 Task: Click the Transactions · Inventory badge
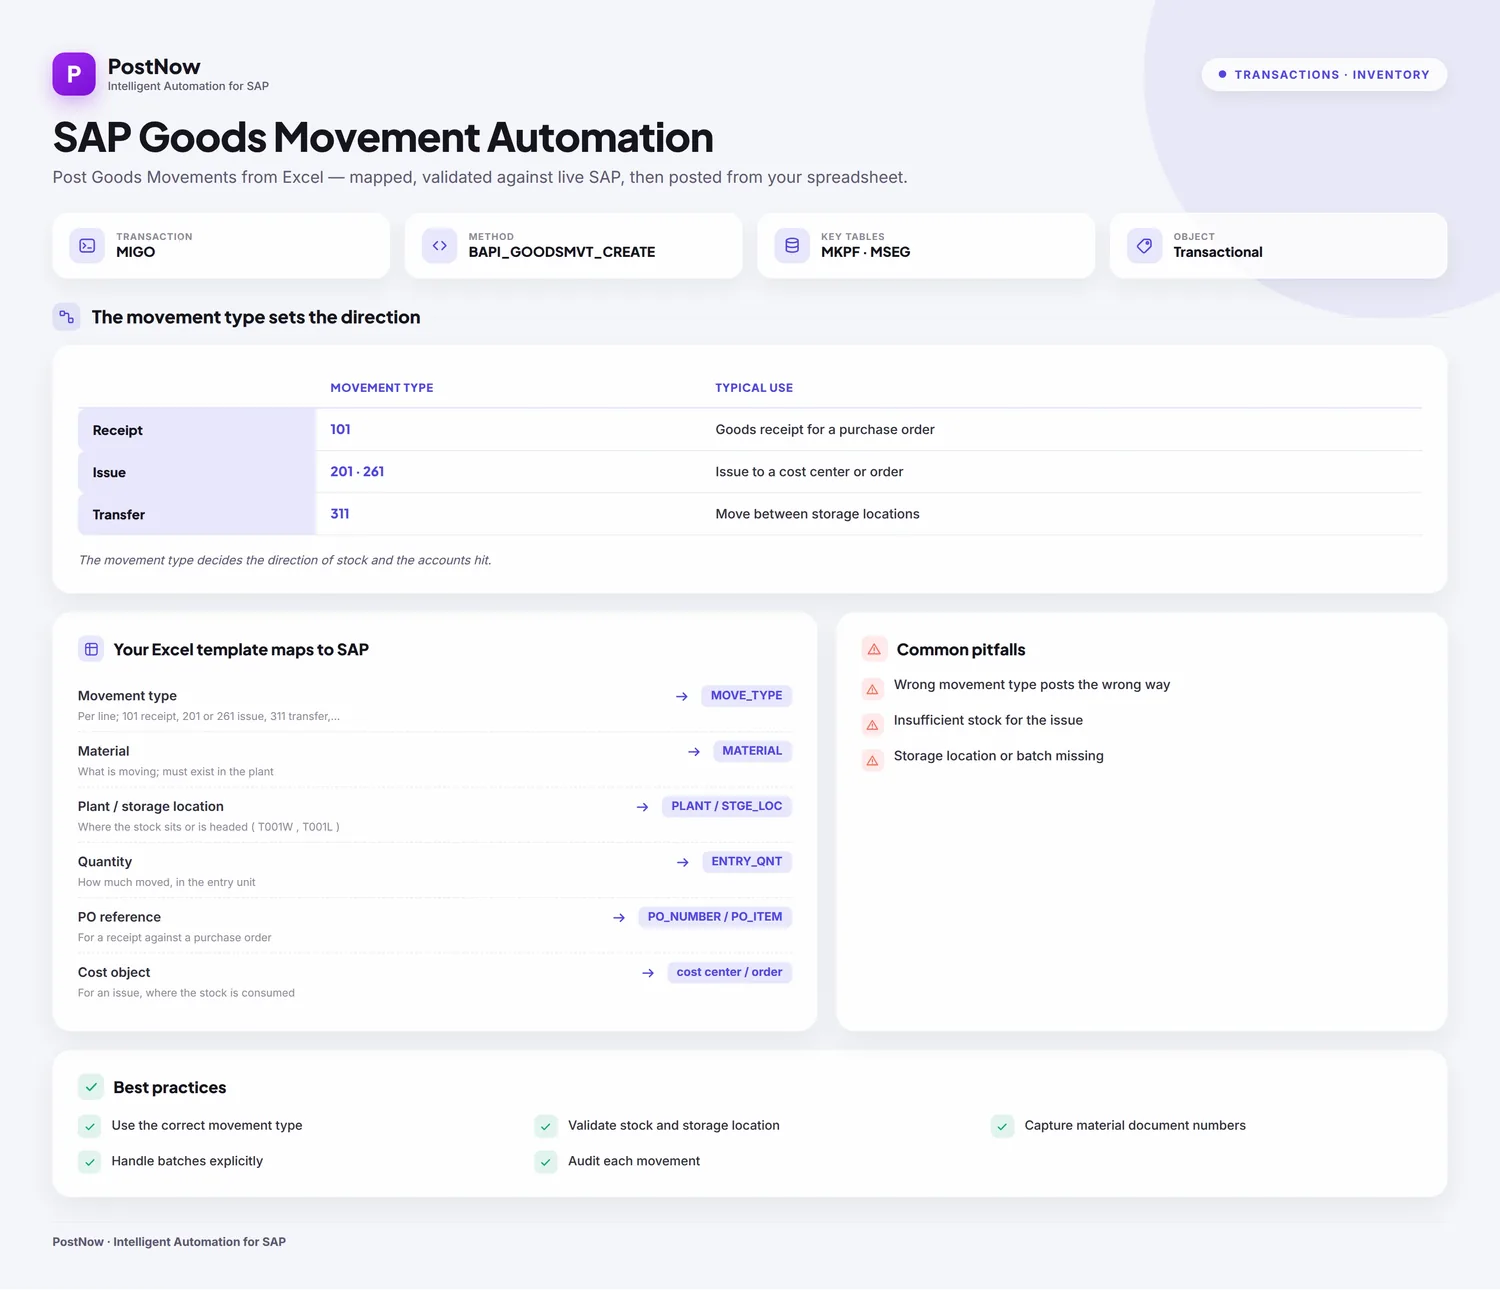click(x=1324, y=75)
